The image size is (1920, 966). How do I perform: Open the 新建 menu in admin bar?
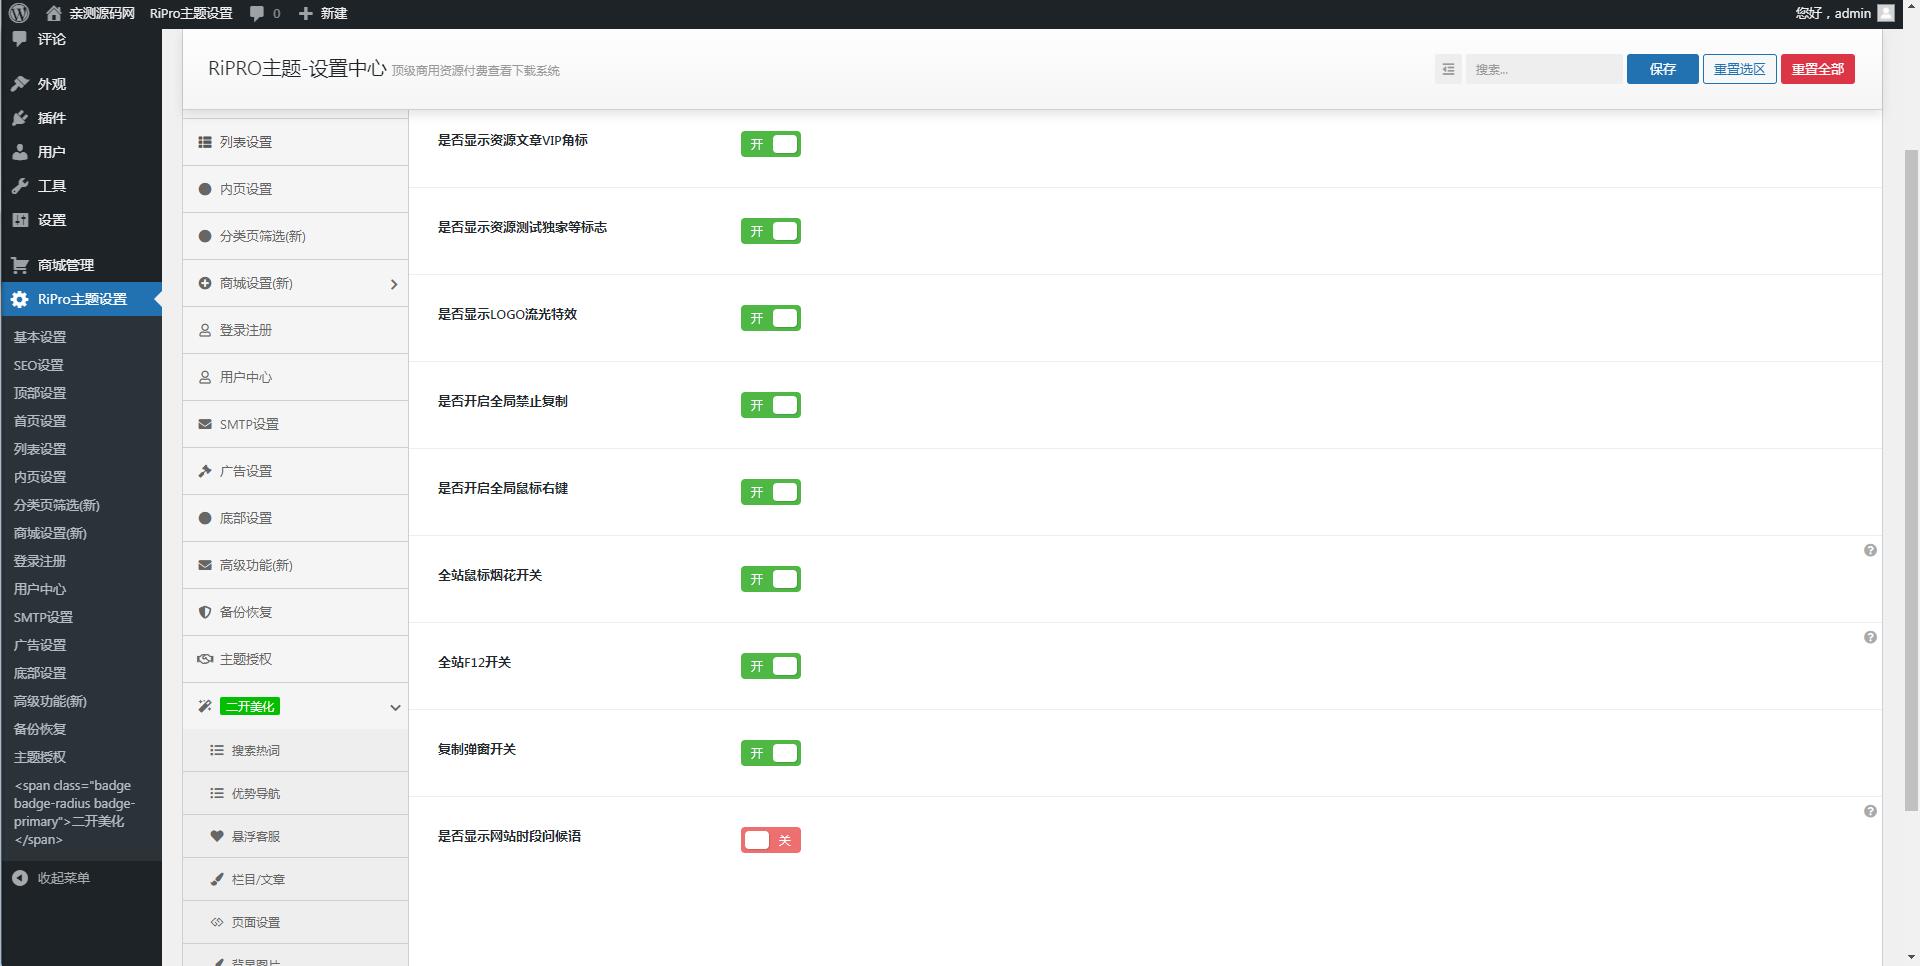click(323, 13)
